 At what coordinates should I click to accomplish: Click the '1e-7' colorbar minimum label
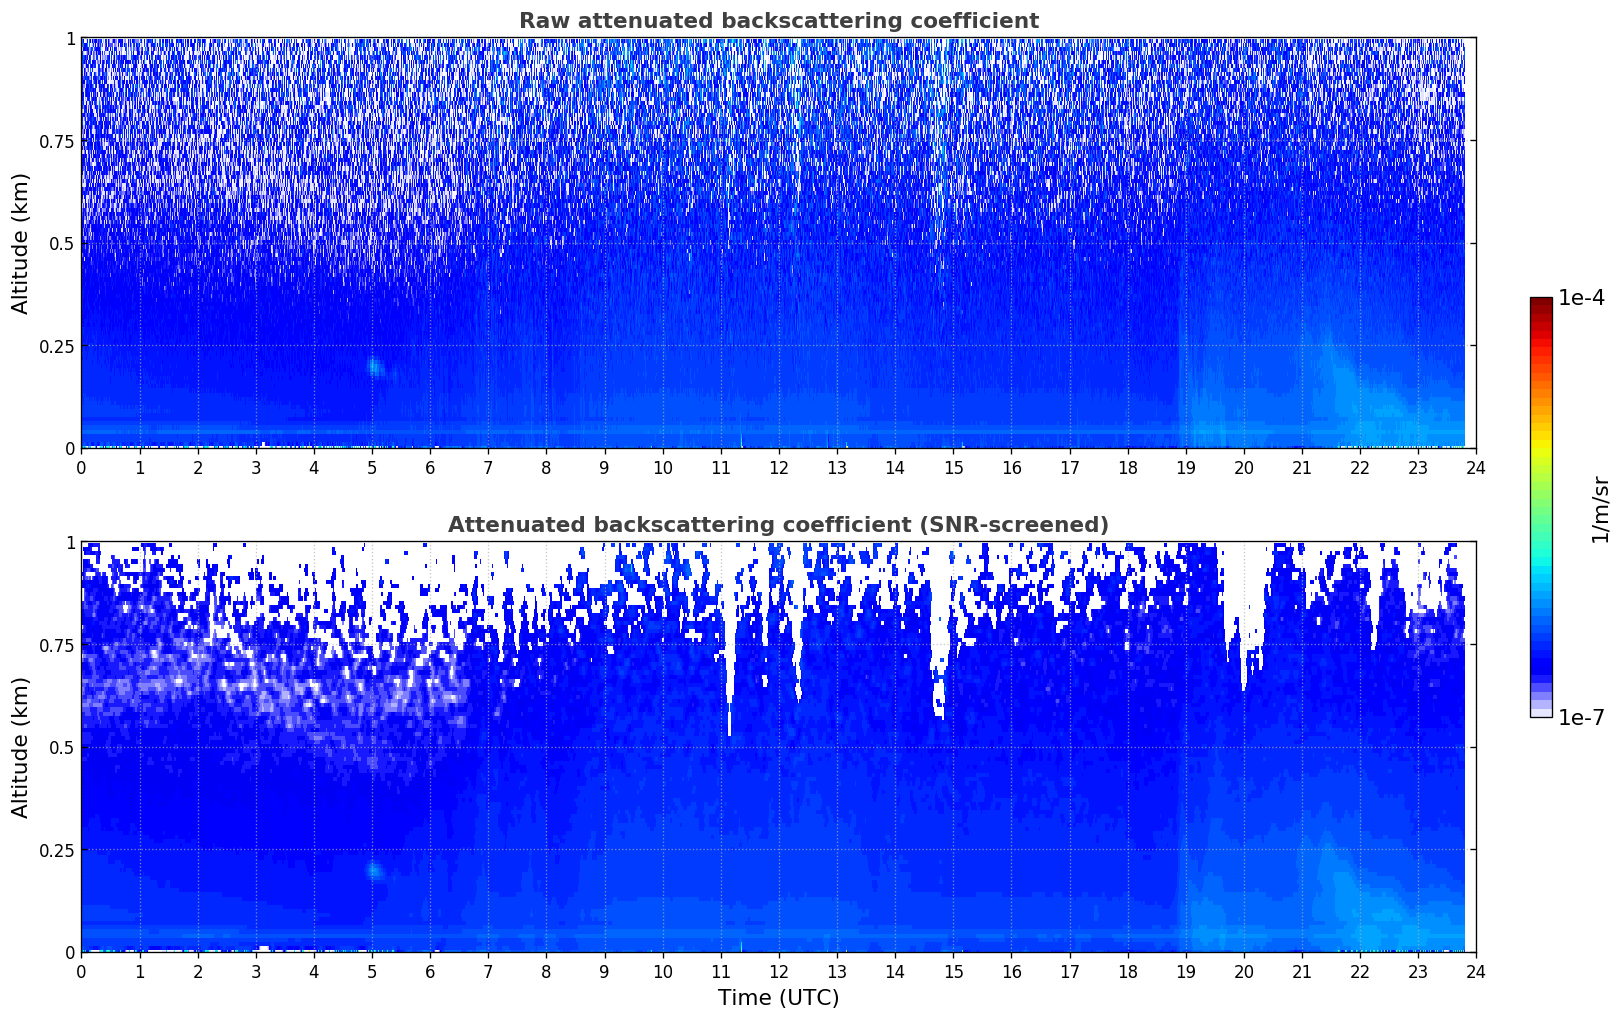[x=1581, y=718]
